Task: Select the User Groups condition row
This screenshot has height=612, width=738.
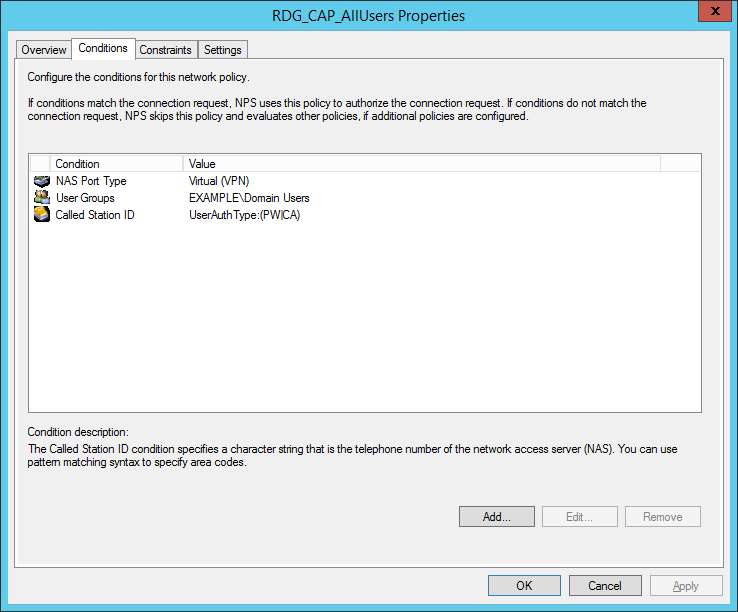Action: 365,198
